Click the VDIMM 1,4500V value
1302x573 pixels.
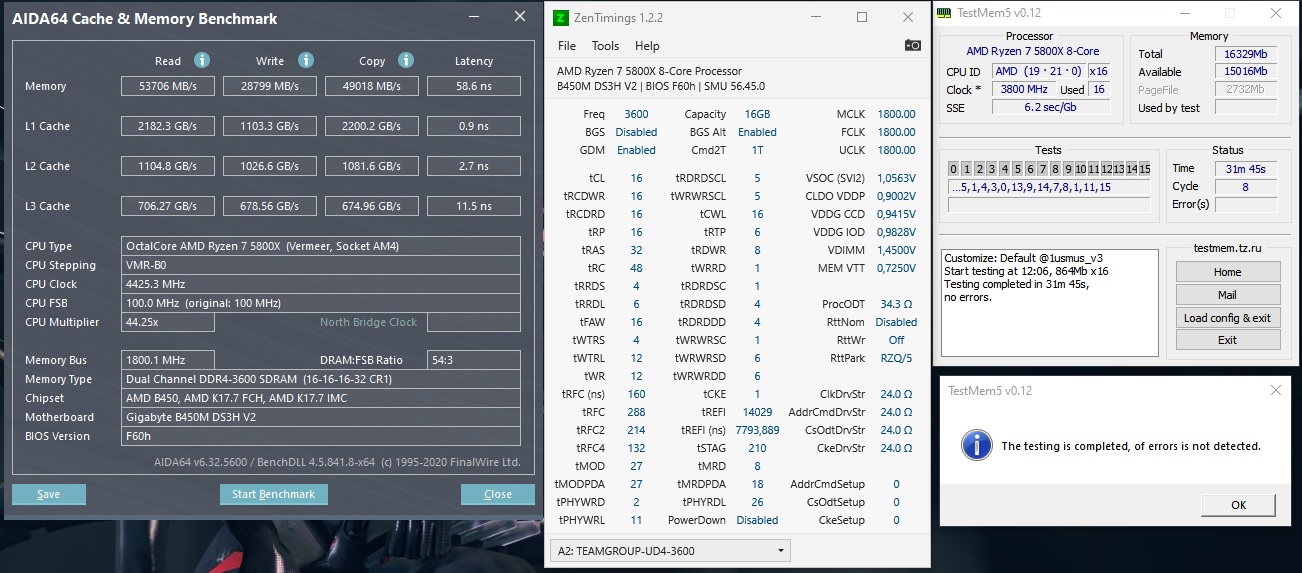[897, 250]
